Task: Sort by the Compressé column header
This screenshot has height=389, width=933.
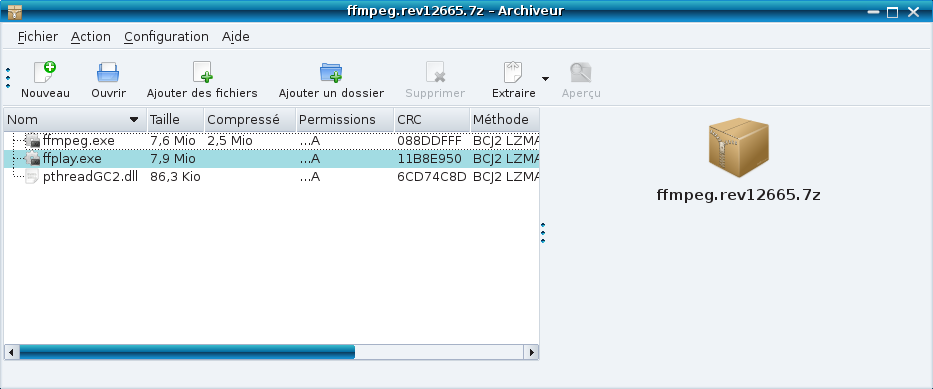Action: [x=250, y=120]
